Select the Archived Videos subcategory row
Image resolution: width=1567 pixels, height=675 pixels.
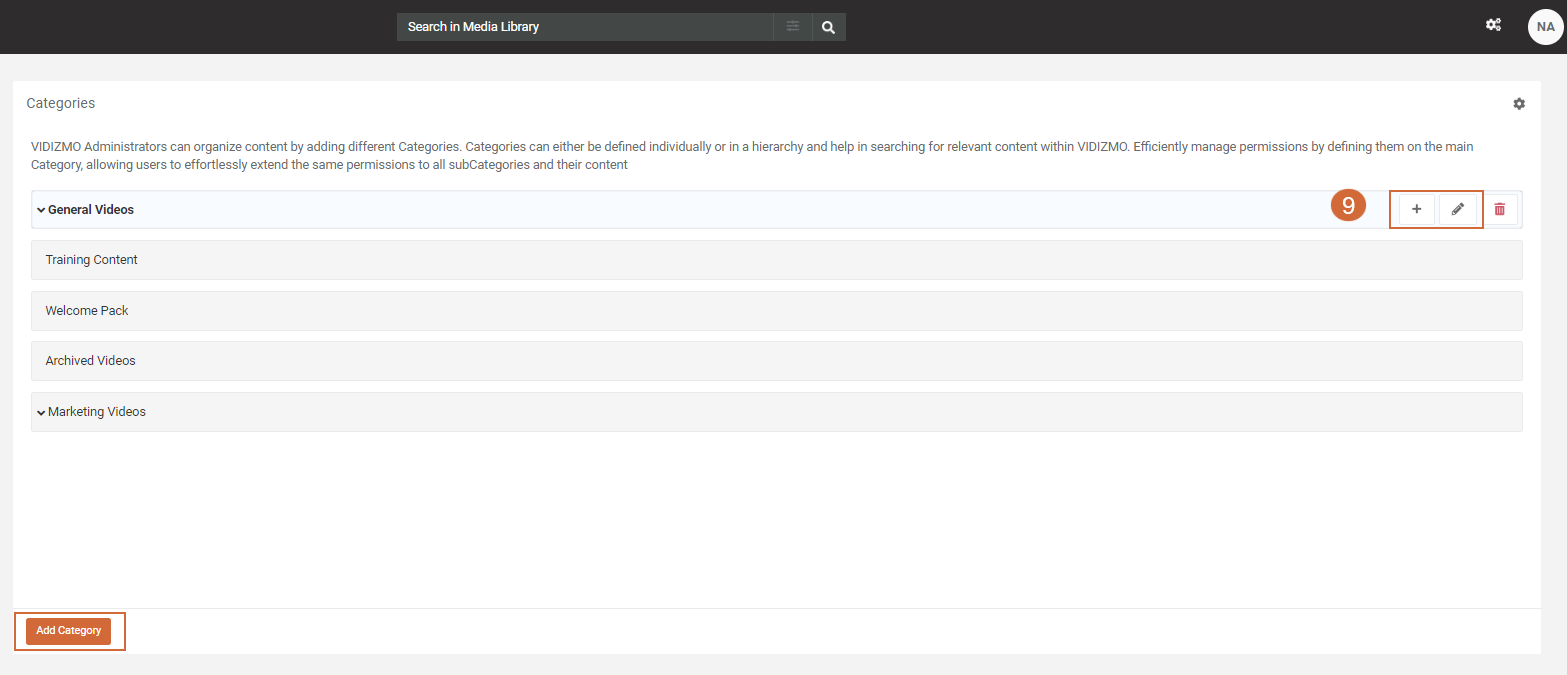pyautogui.click(x=91, y=361)
